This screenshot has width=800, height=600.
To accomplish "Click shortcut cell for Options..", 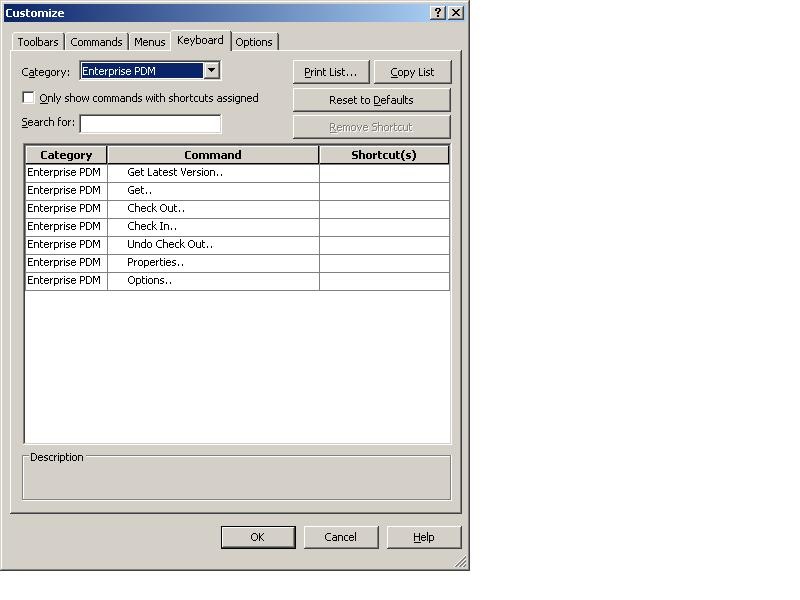I will click(384, 281).
